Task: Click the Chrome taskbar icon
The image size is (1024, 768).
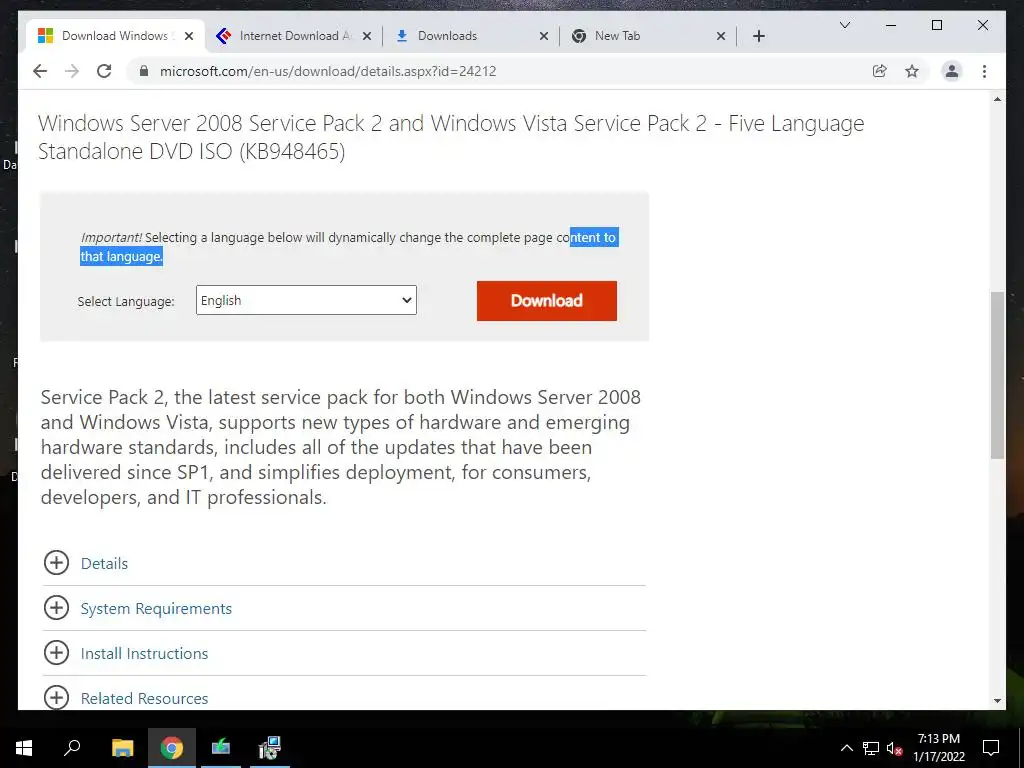Action: pos(172,748)
